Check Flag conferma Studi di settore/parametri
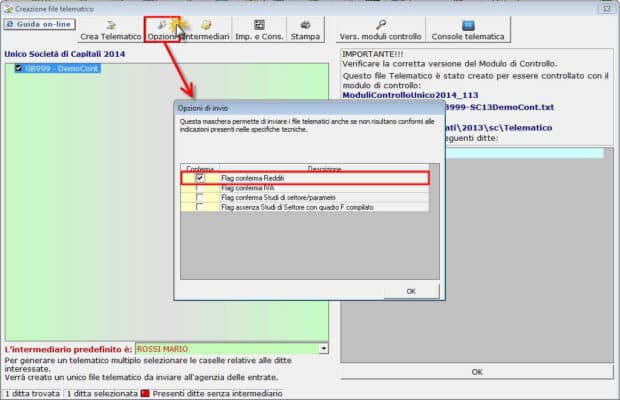620x400 pixels. 200,198
